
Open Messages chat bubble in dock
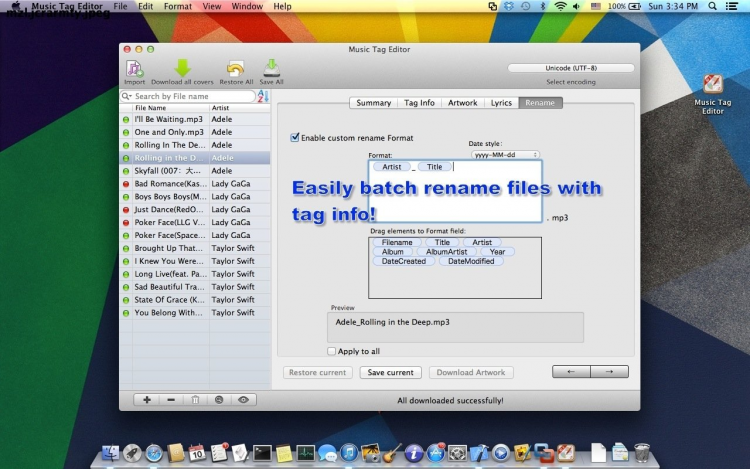(327, 453)
